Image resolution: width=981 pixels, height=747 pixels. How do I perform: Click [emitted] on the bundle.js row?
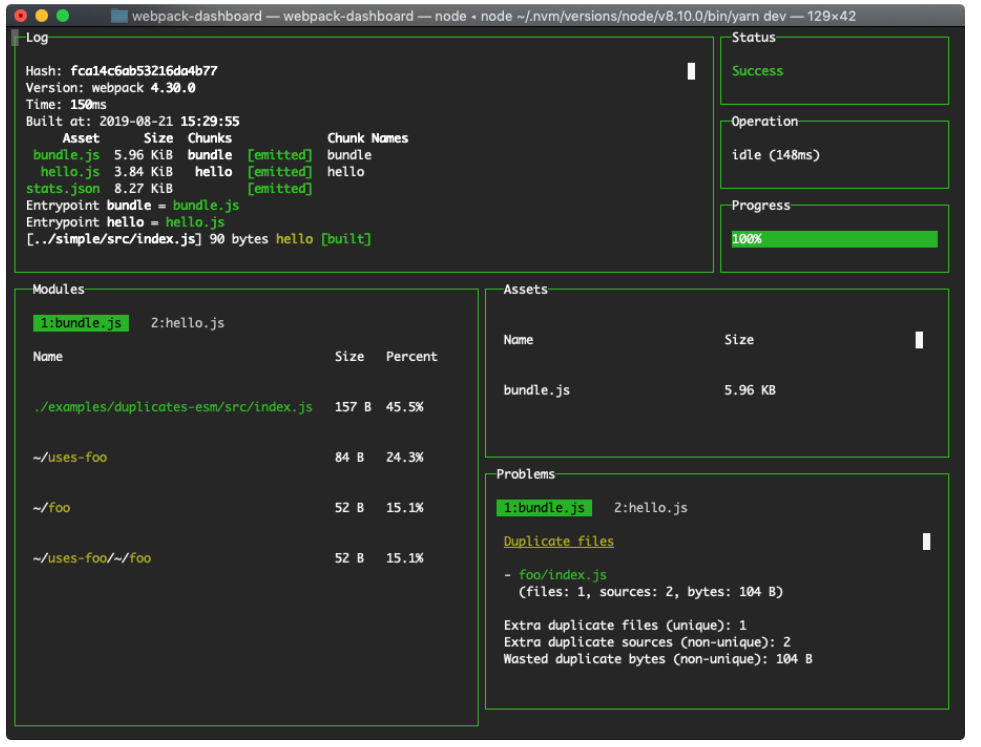click(282, 156)
